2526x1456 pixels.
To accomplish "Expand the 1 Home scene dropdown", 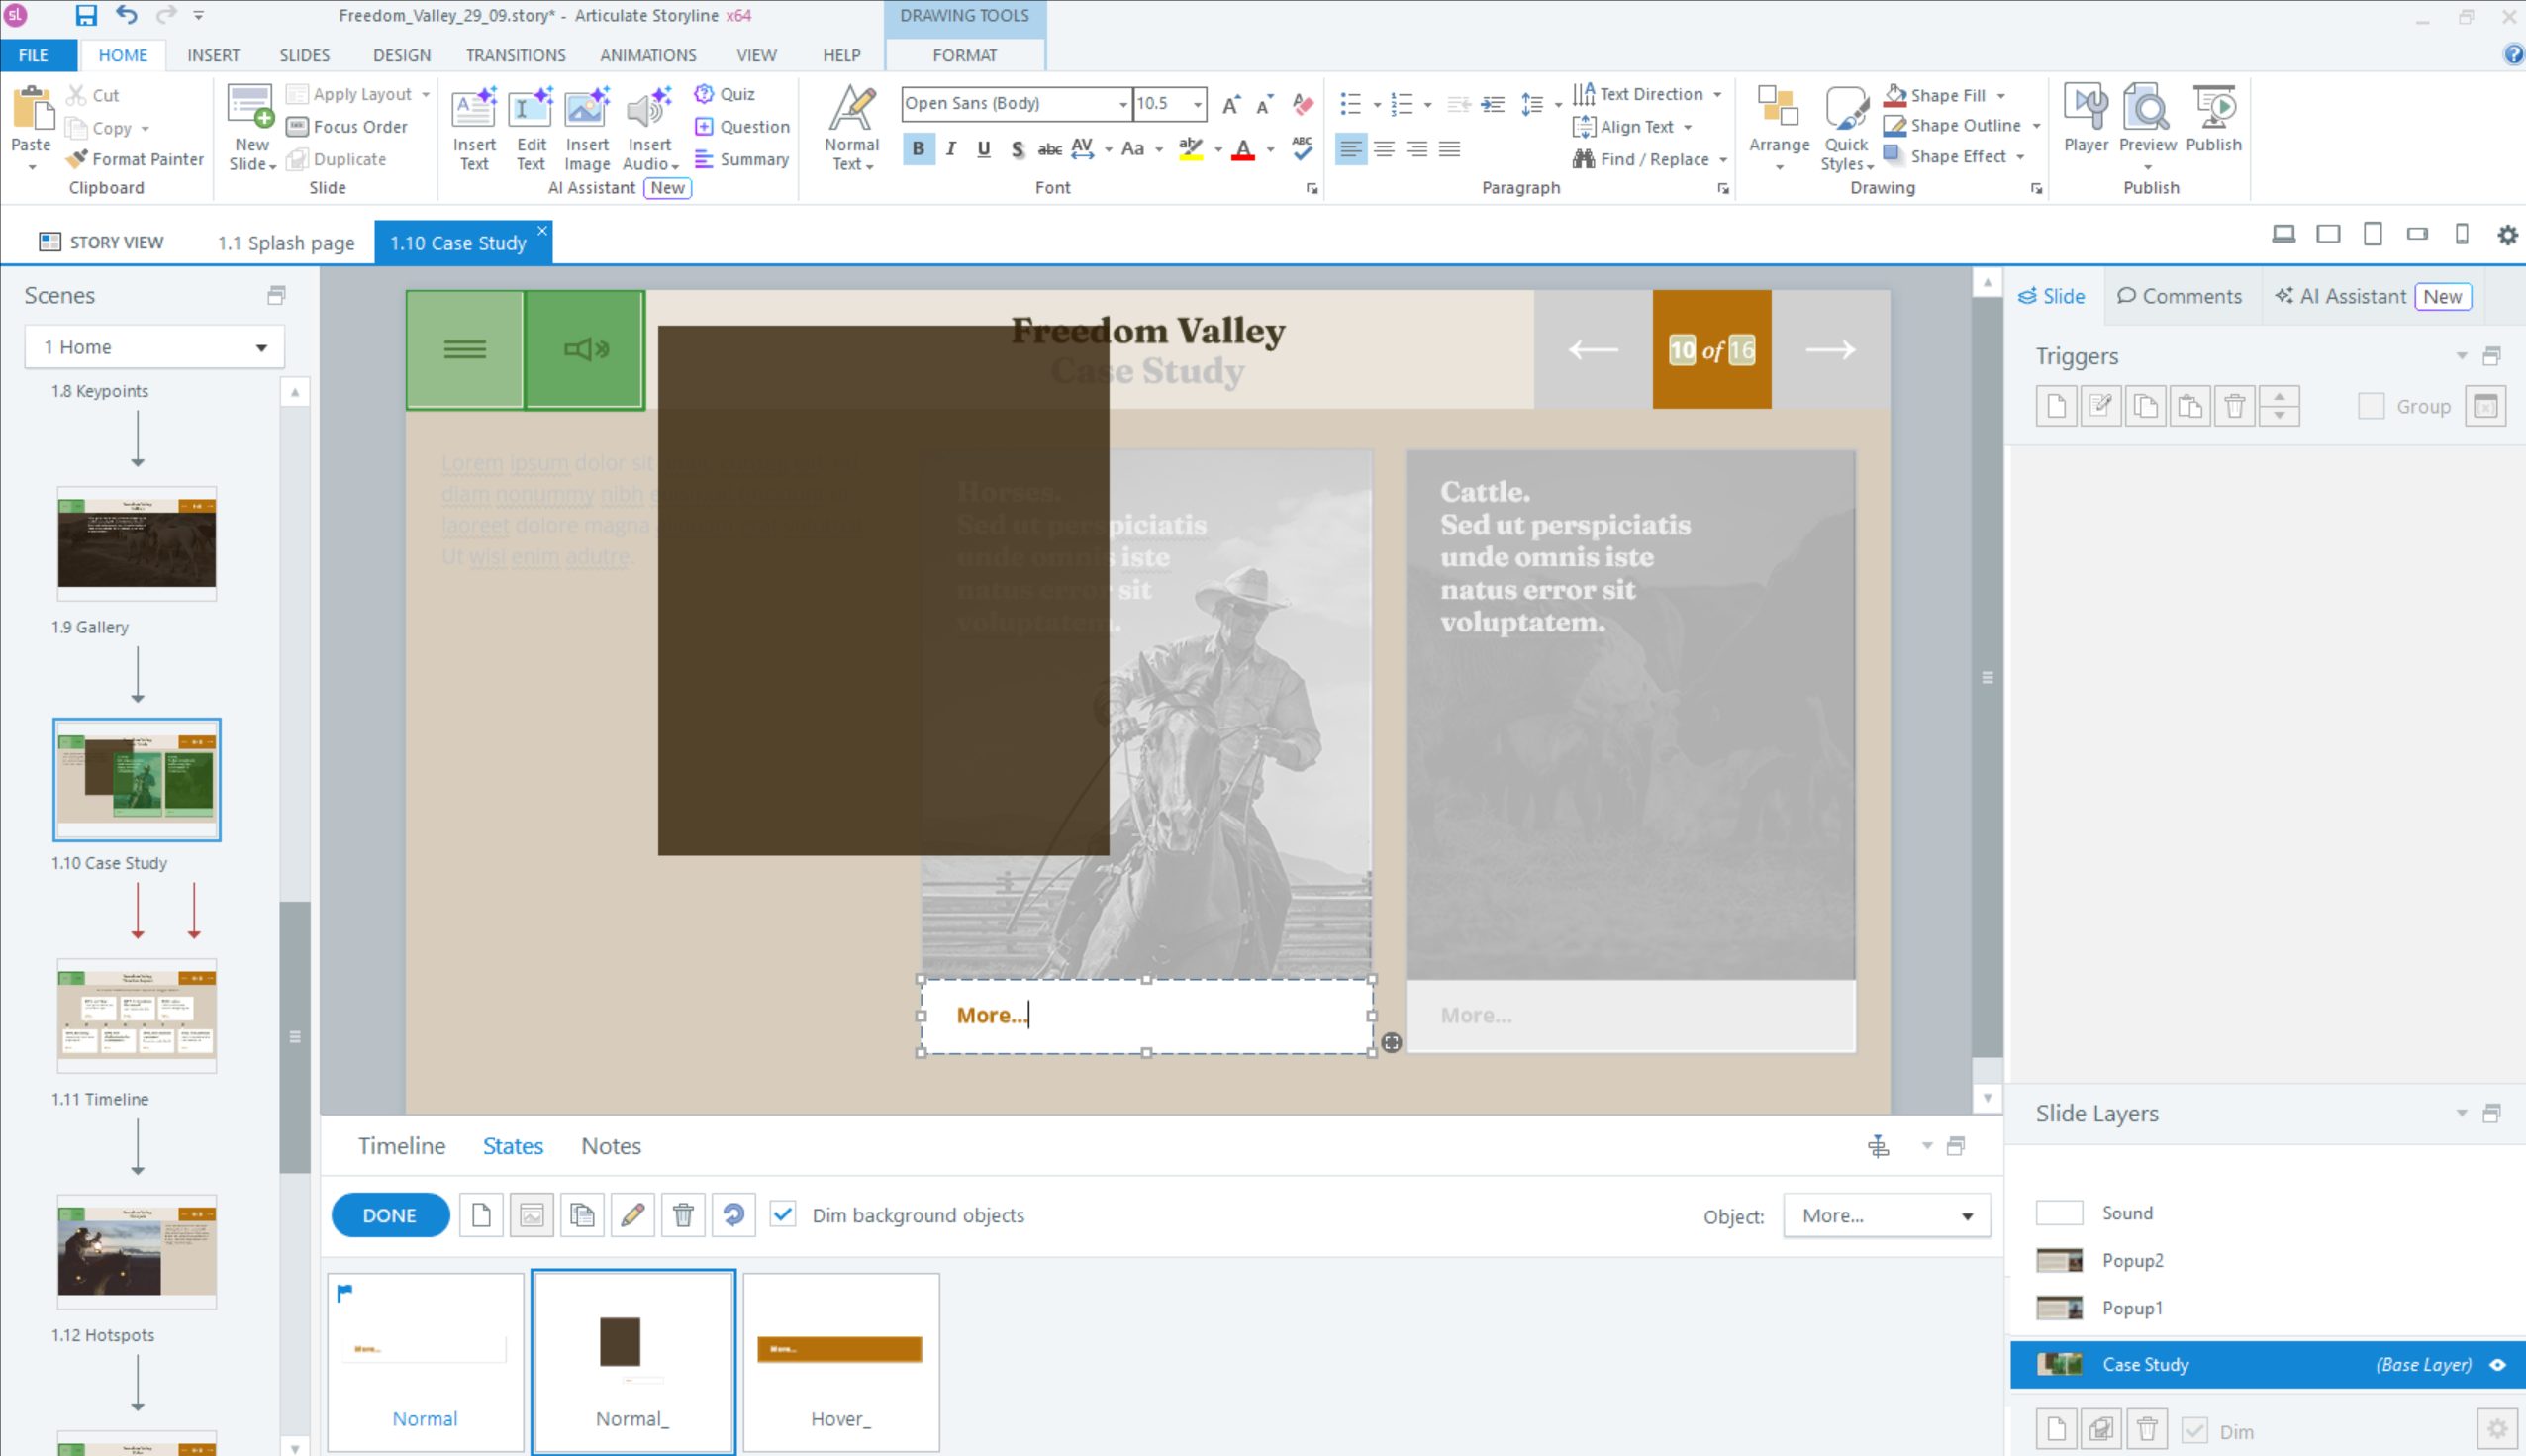I will coord(155,347).
